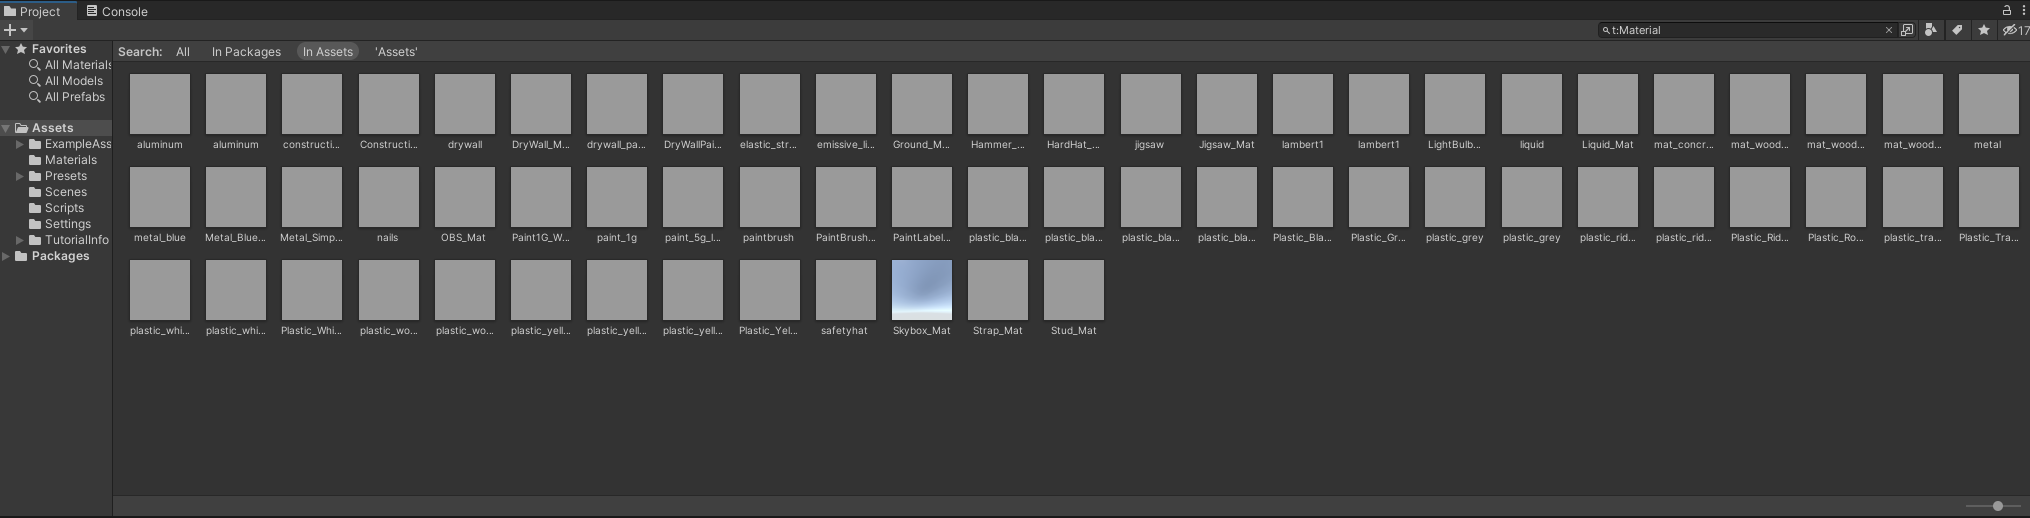The image size is (2030, 518).
Task: Select the All Prefabs saved search
Action: tap(67, 97)
